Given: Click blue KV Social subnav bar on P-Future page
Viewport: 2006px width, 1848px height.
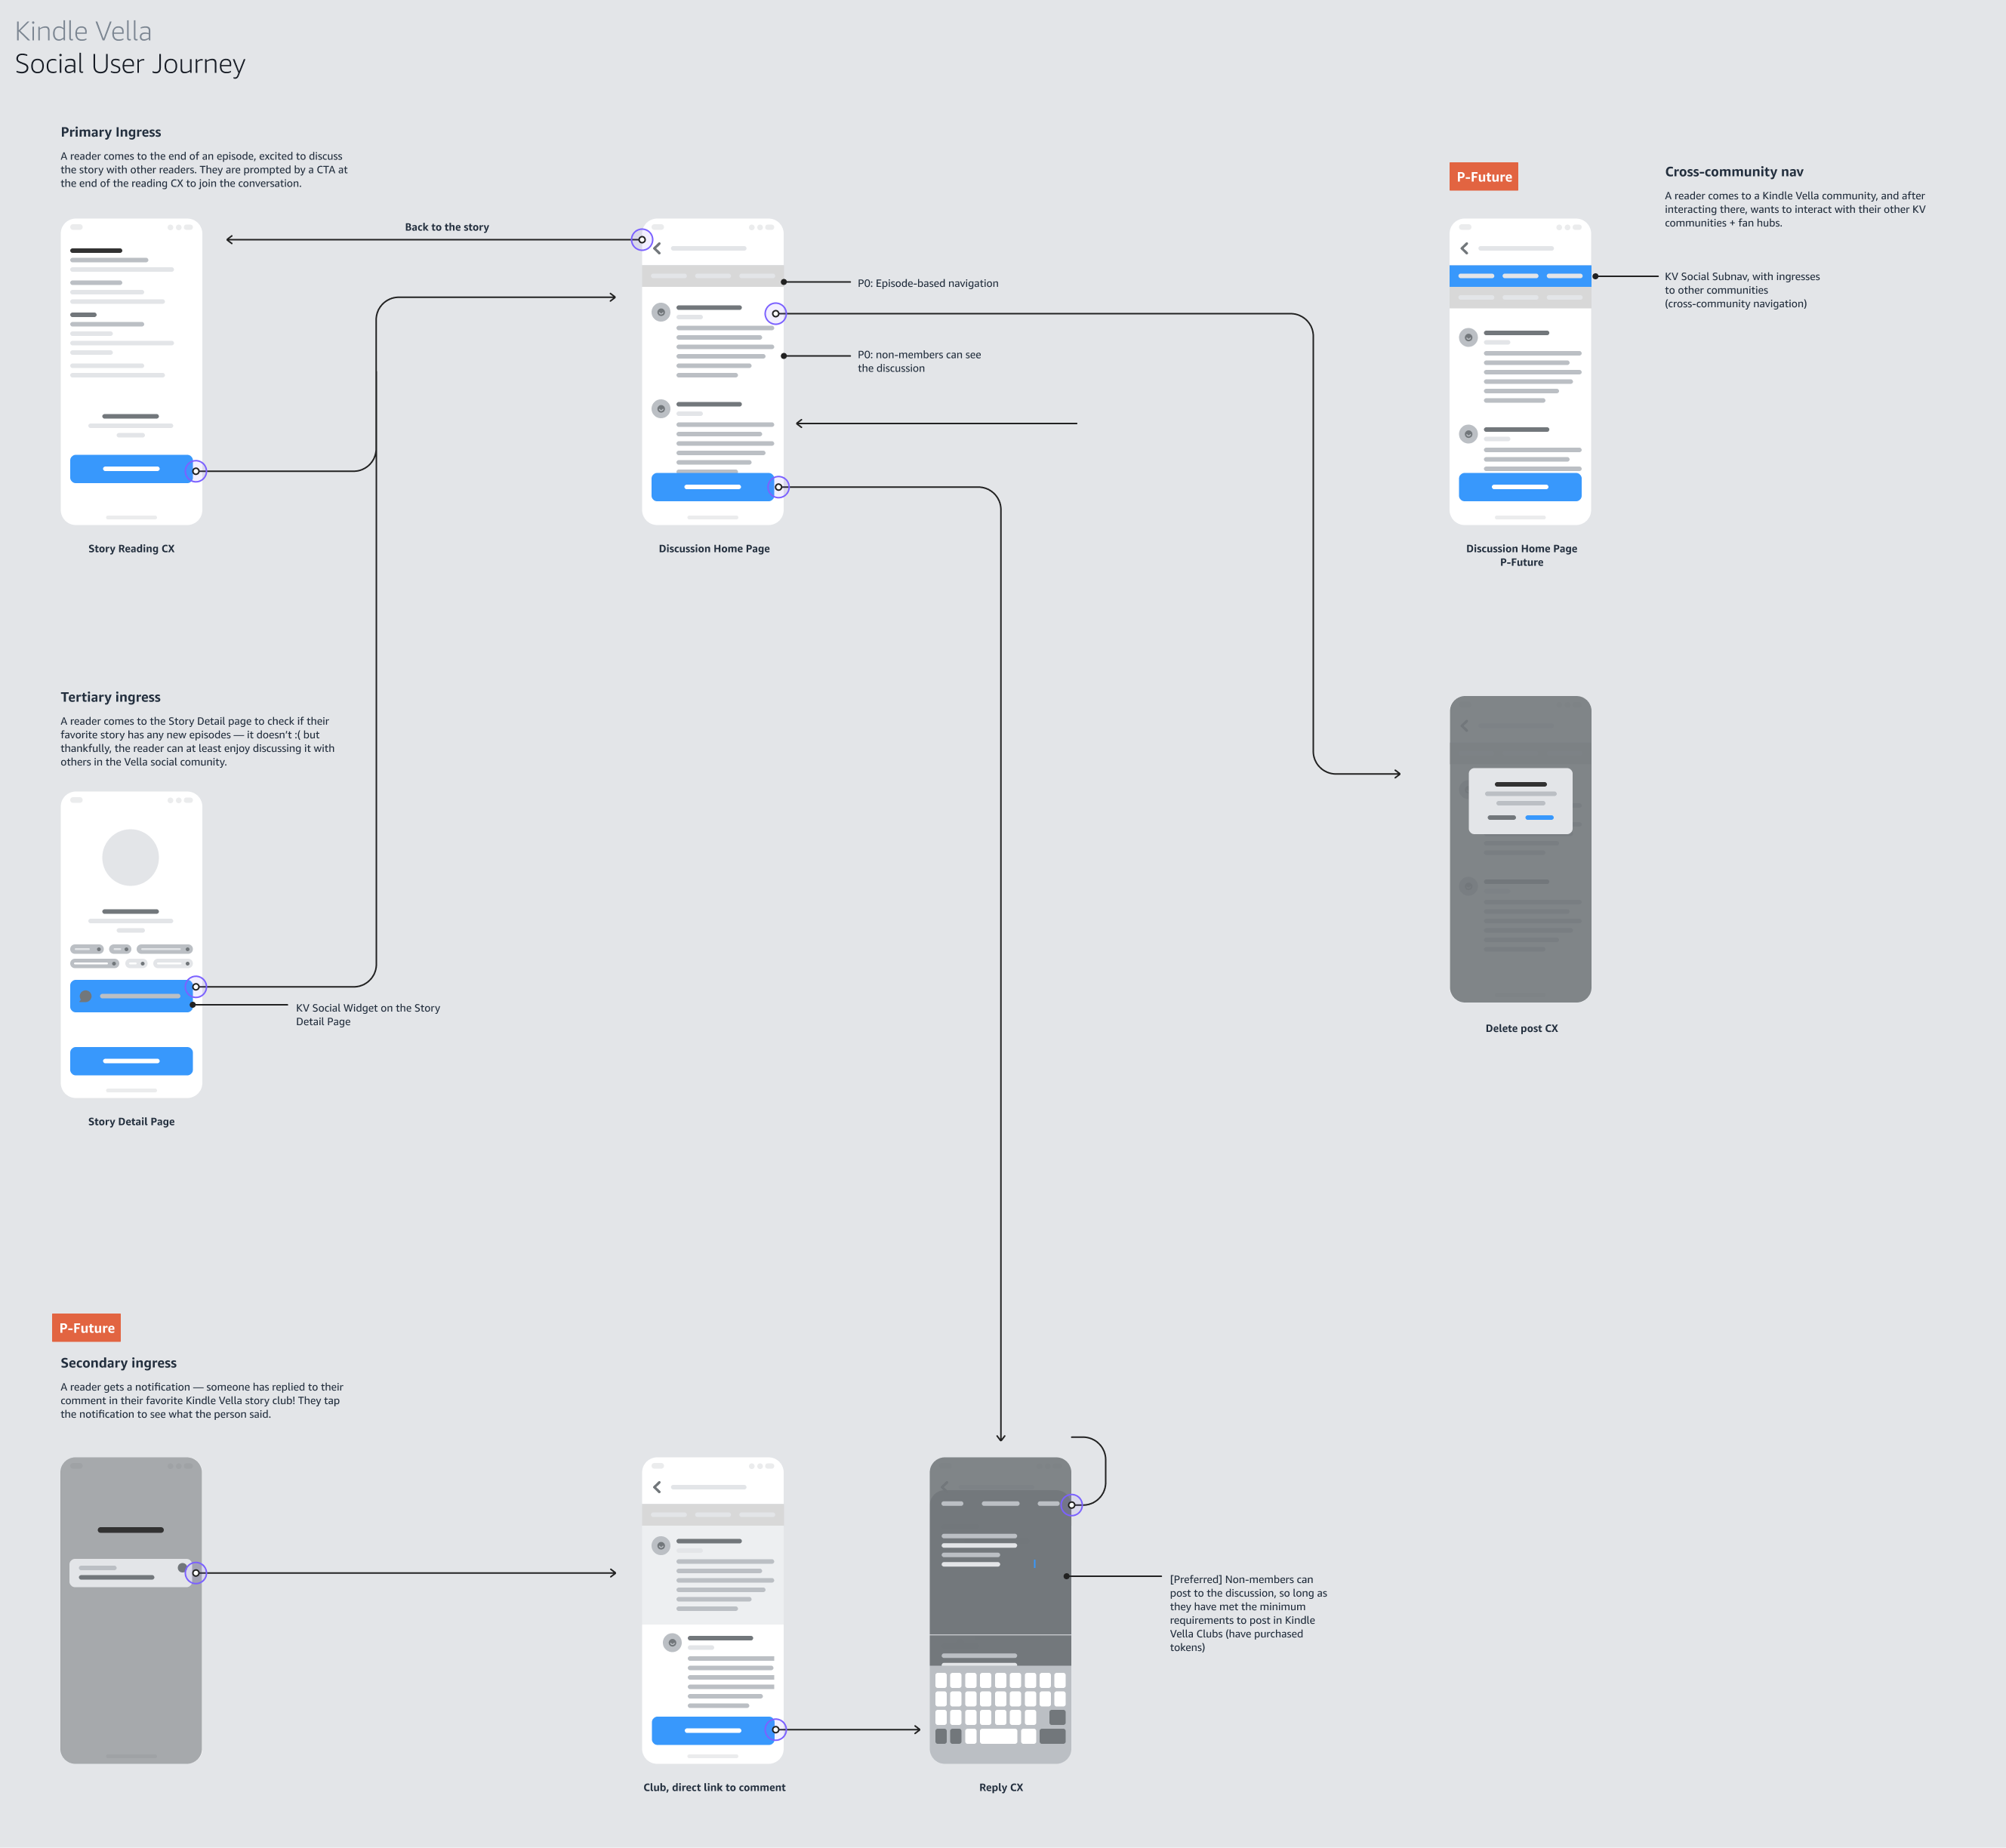Looking at the screenshot, I should 1520,276.
